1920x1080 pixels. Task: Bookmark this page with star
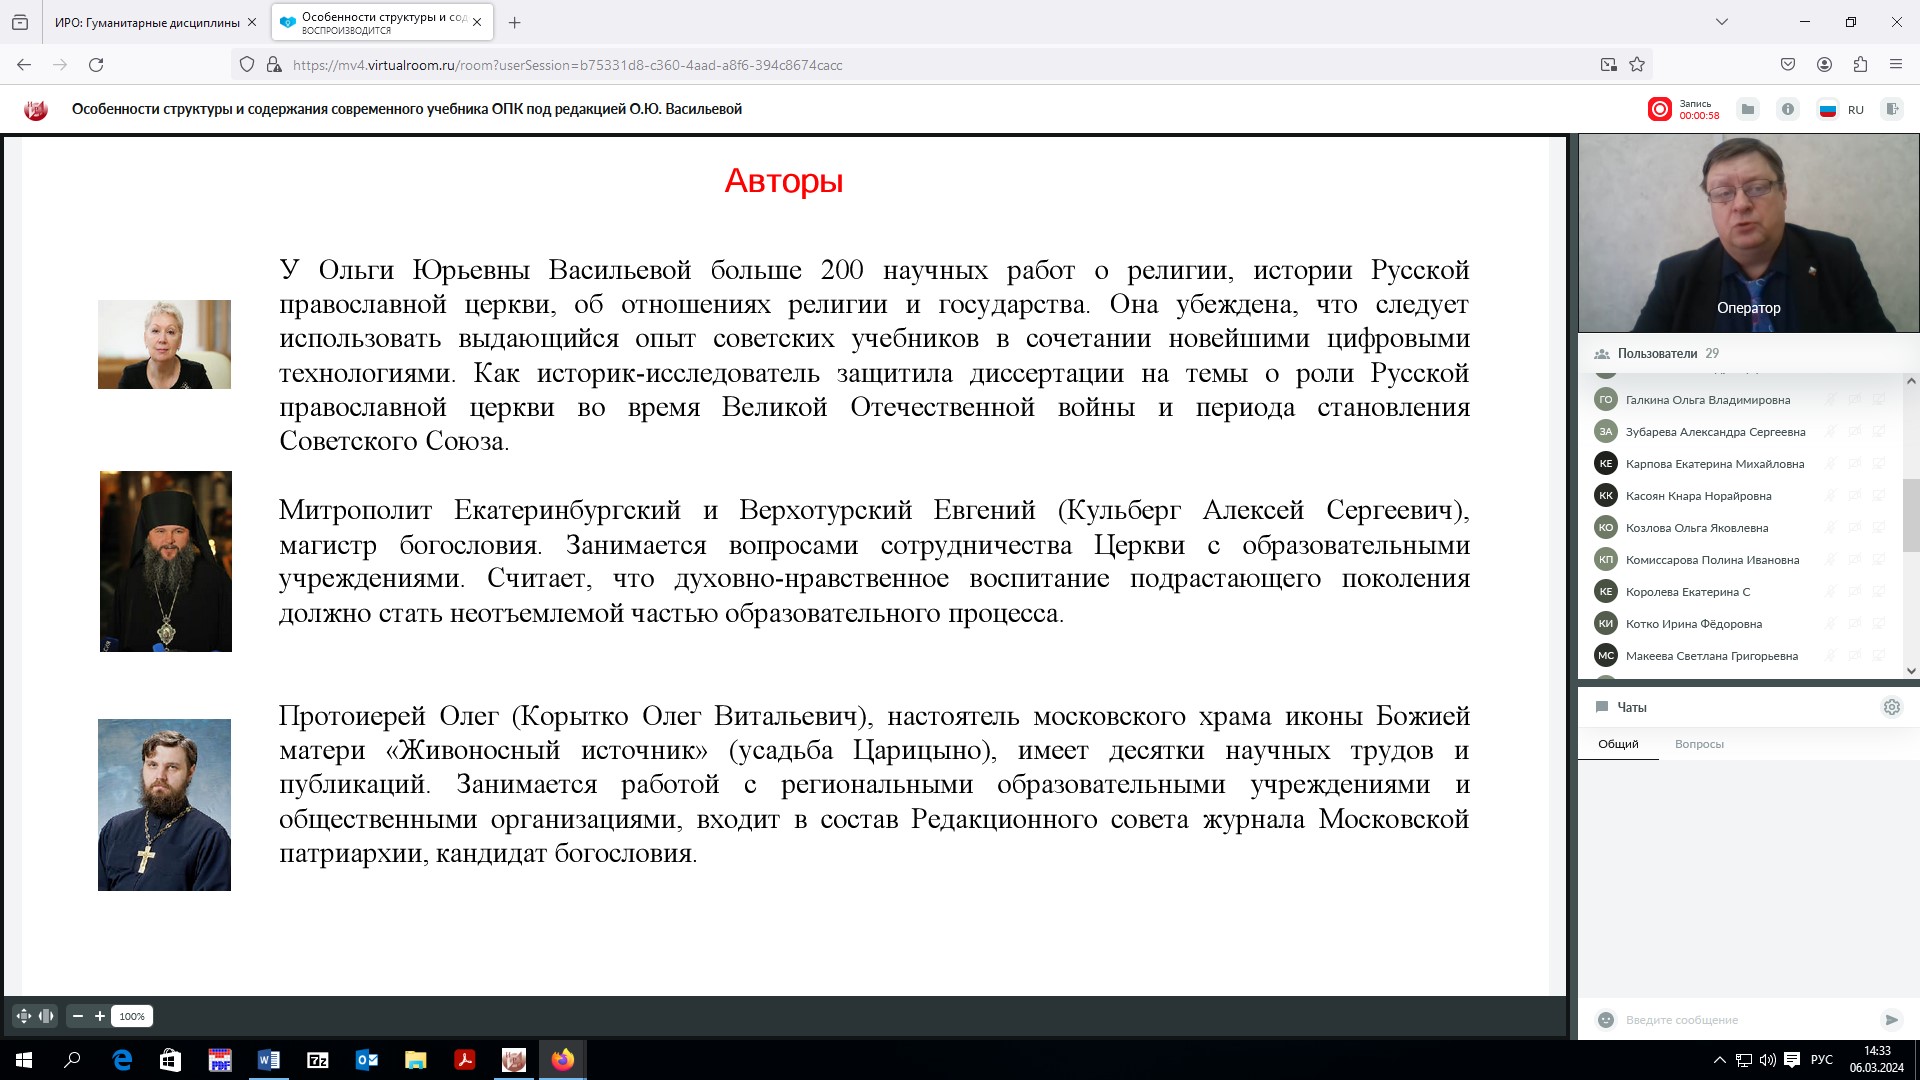point(1637,65)
